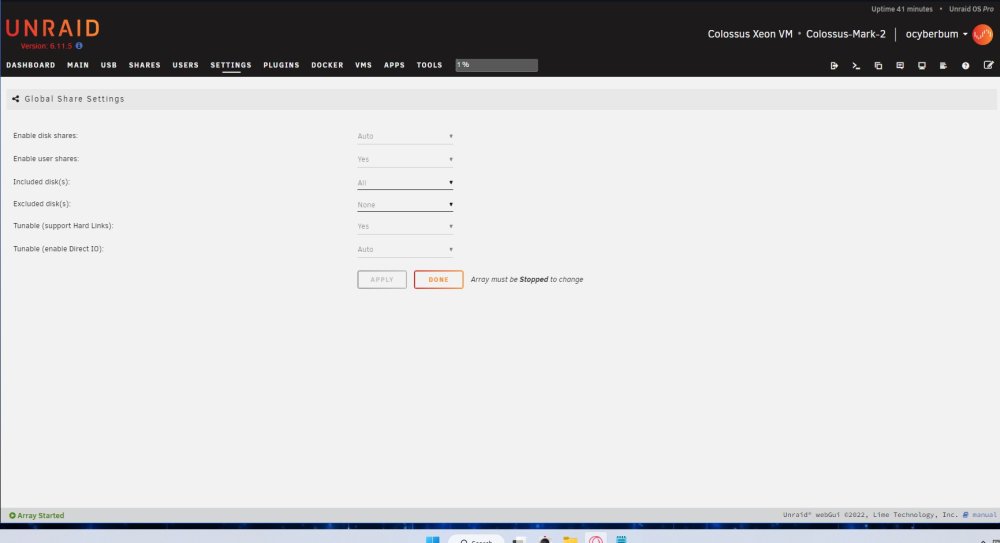Select the Settings tab
Image resolution: width=1000 pixels, height=543 pixels.
[231, 65]
